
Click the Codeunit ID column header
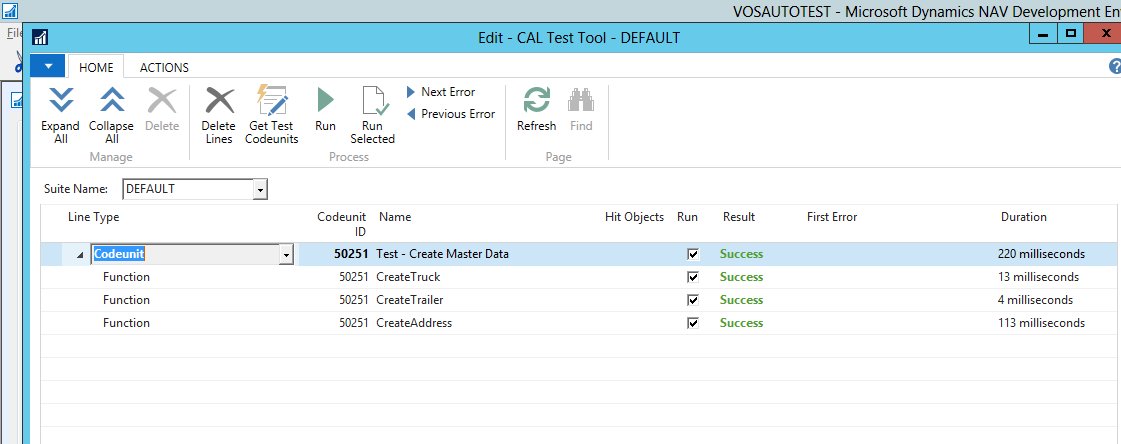(x=342, y=224)
